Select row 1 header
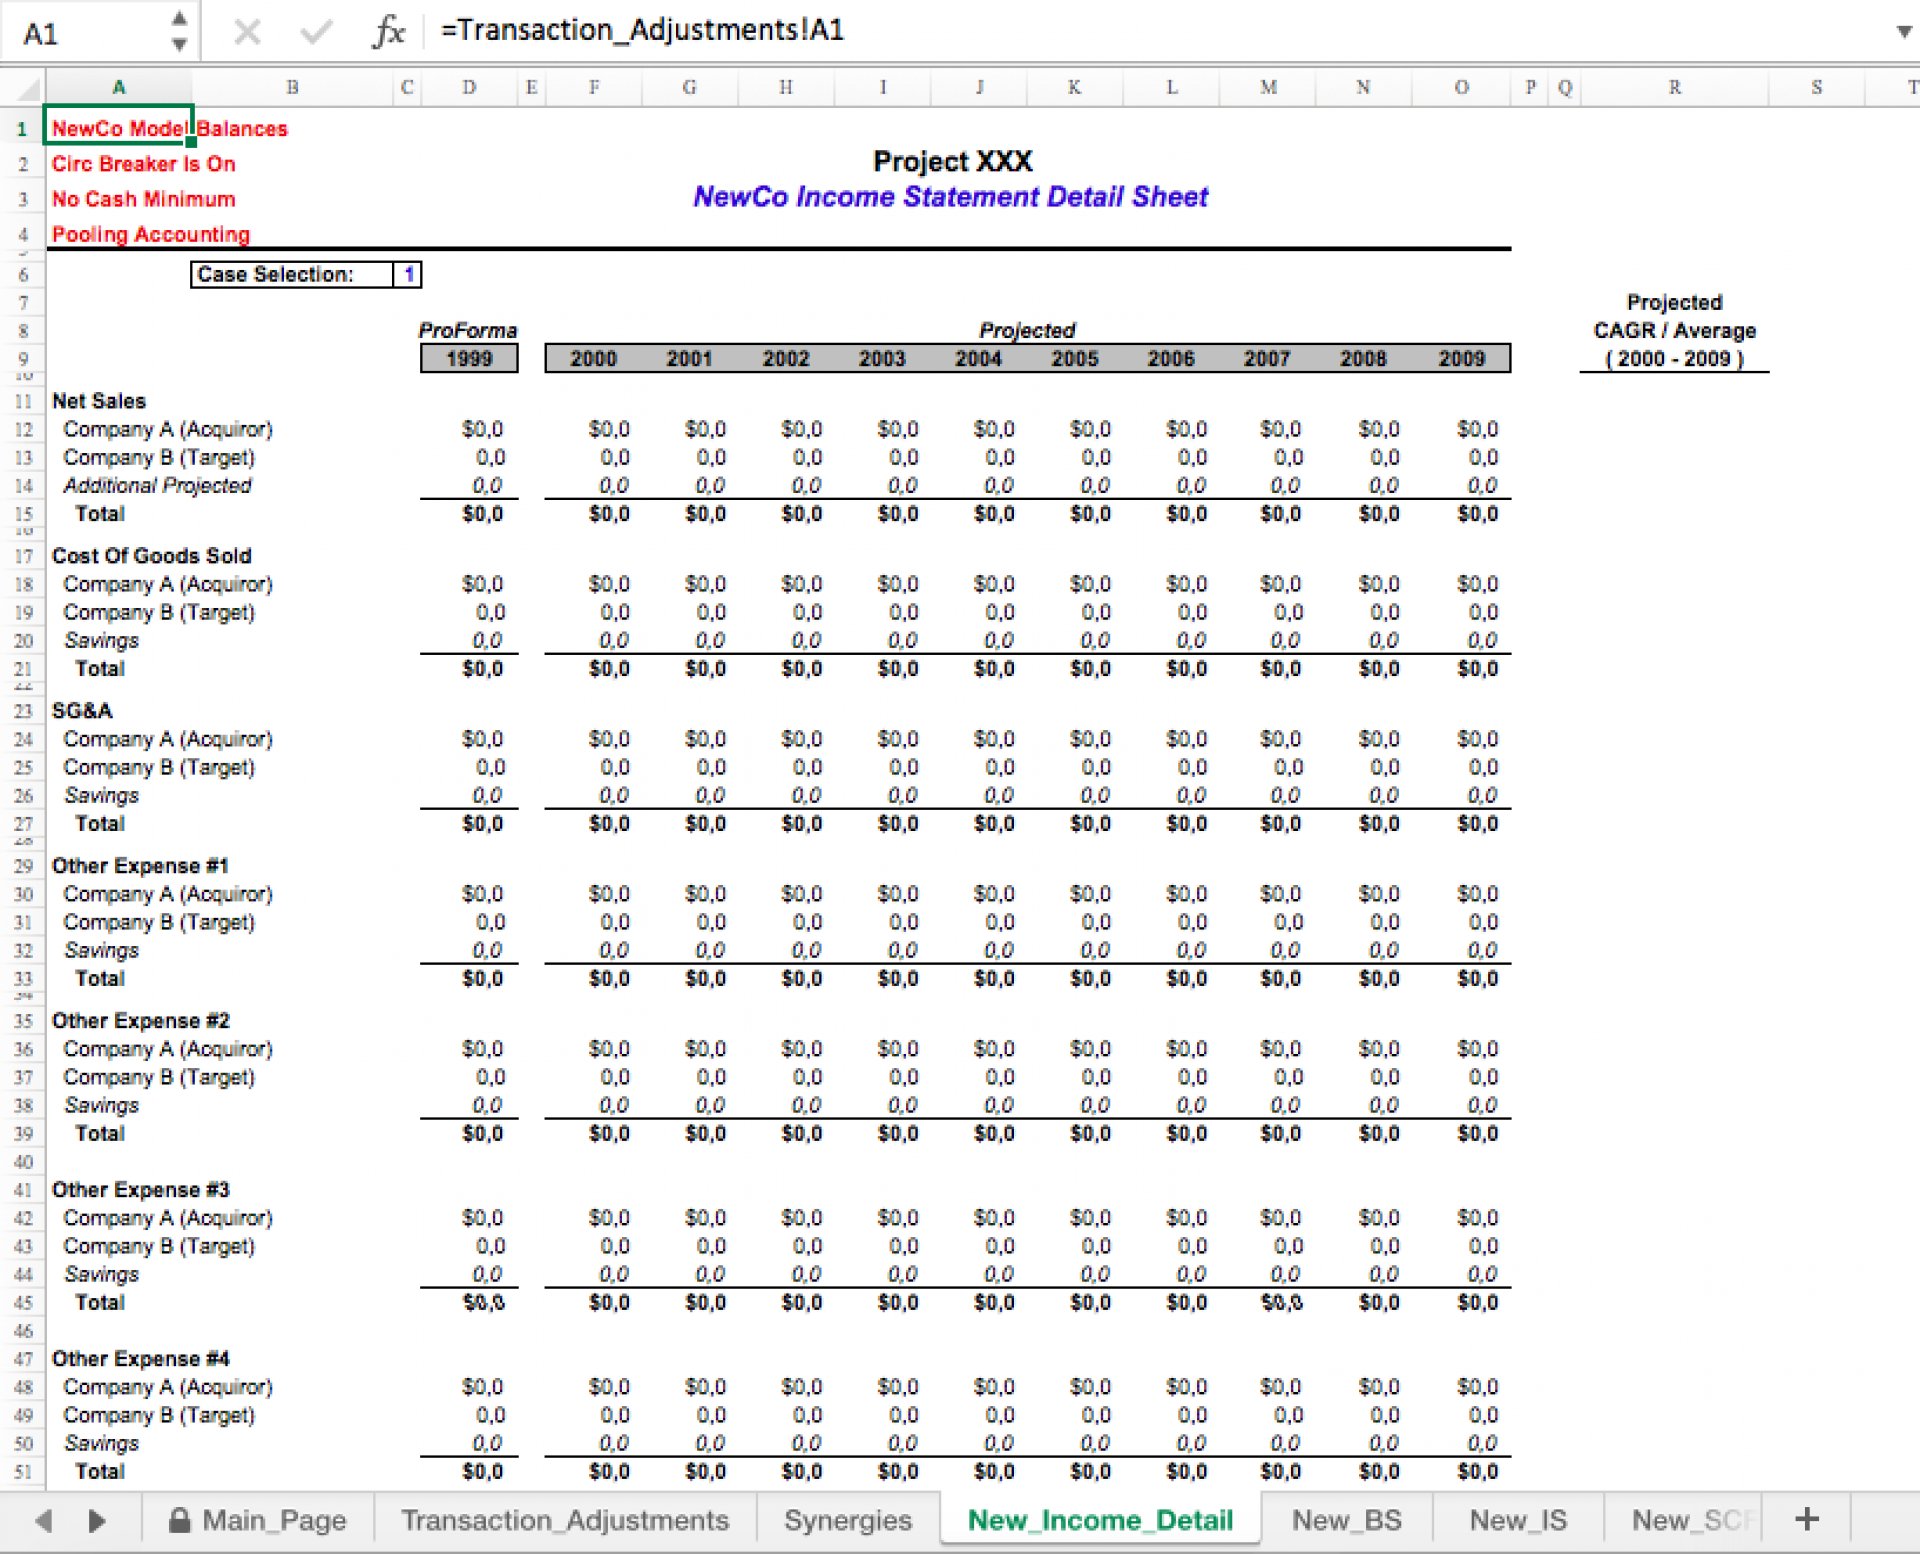 coord(21,129)
